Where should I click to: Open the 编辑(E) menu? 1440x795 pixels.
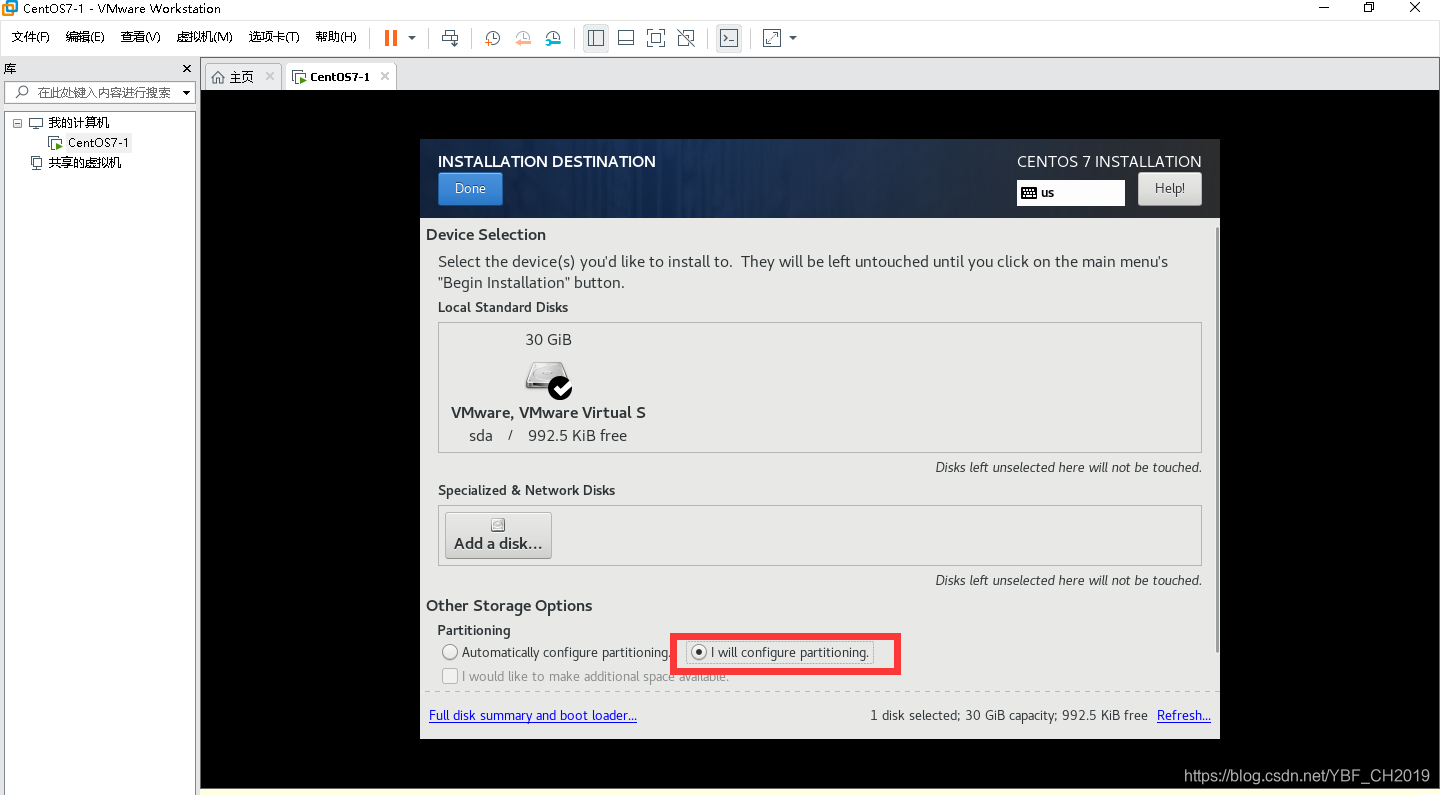tap(85, 37)
